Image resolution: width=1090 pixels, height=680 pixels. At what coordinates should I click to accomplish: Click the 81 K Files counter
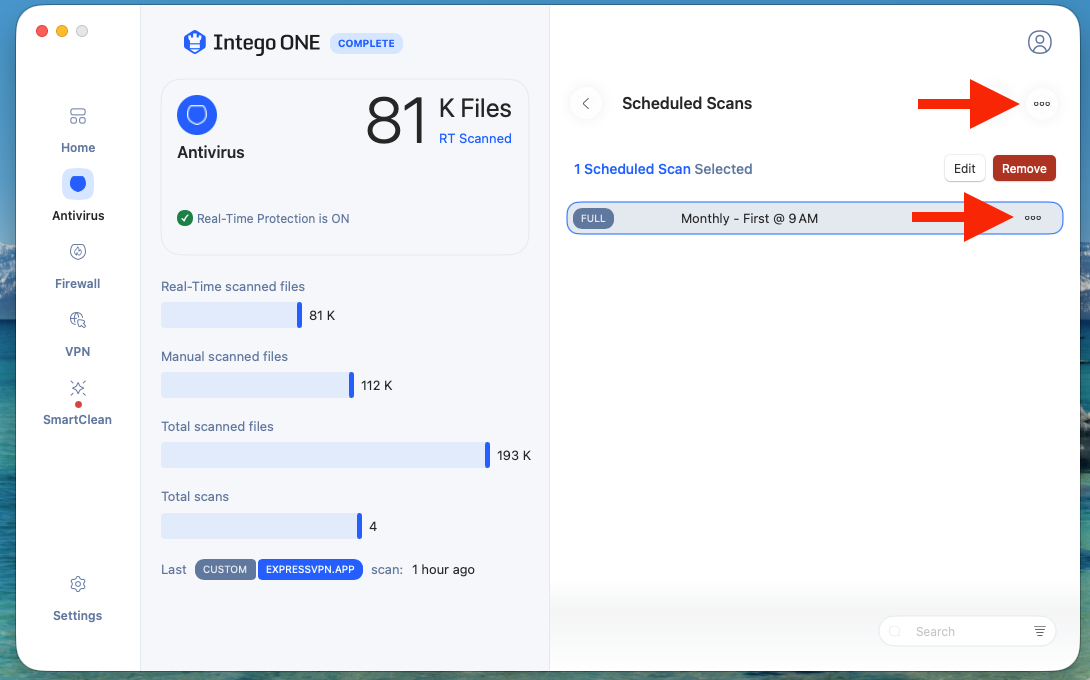tap(439, 120)
